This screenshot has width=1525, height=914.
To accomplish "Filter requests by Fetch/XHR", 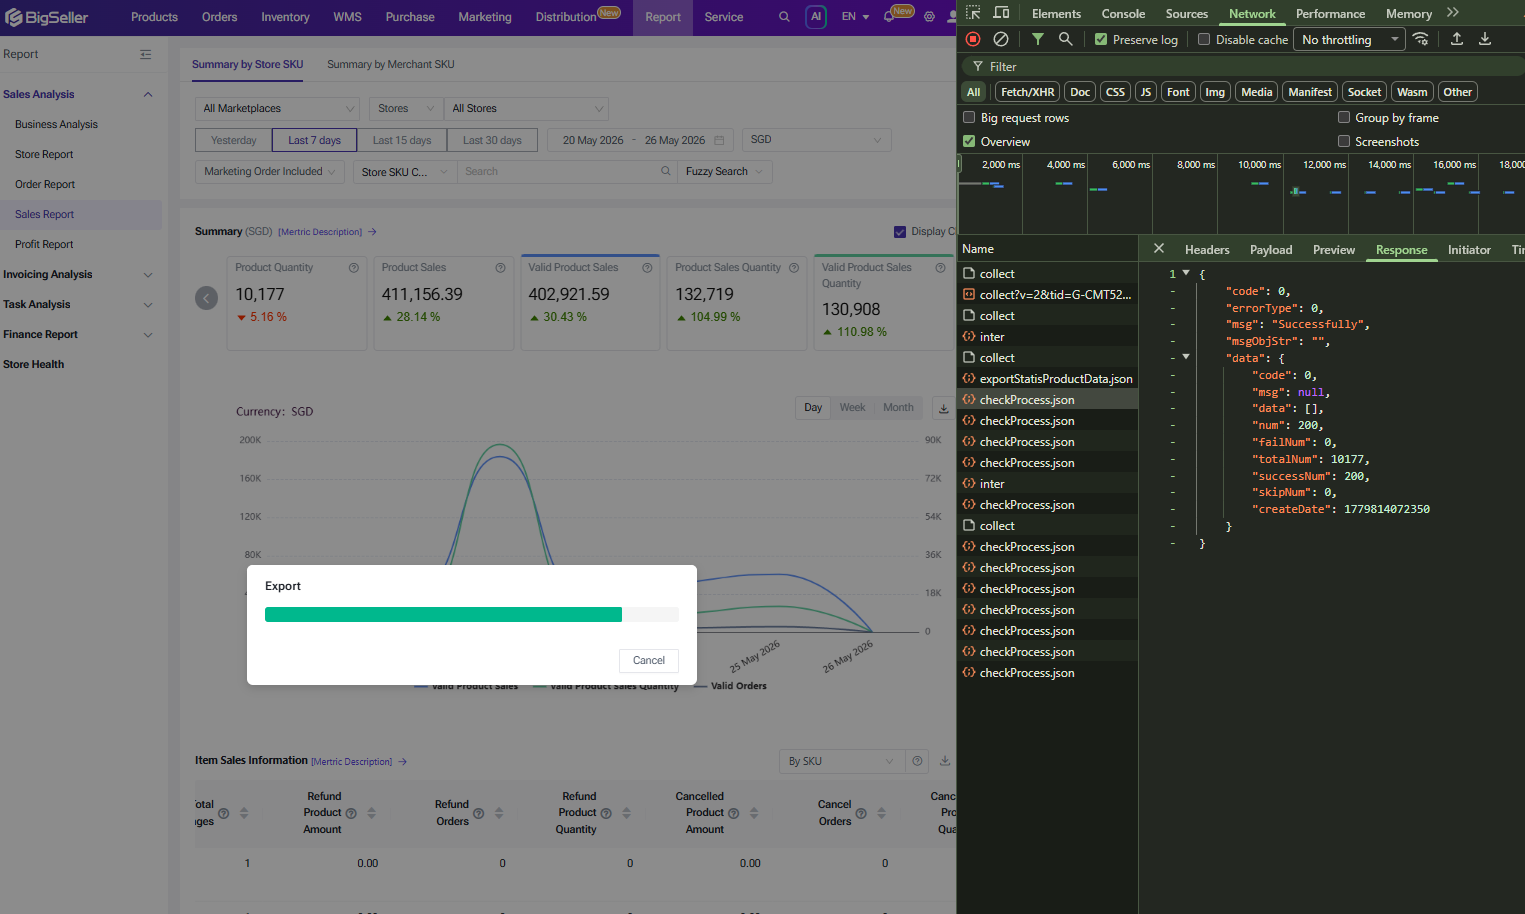I will point(1027,92).
